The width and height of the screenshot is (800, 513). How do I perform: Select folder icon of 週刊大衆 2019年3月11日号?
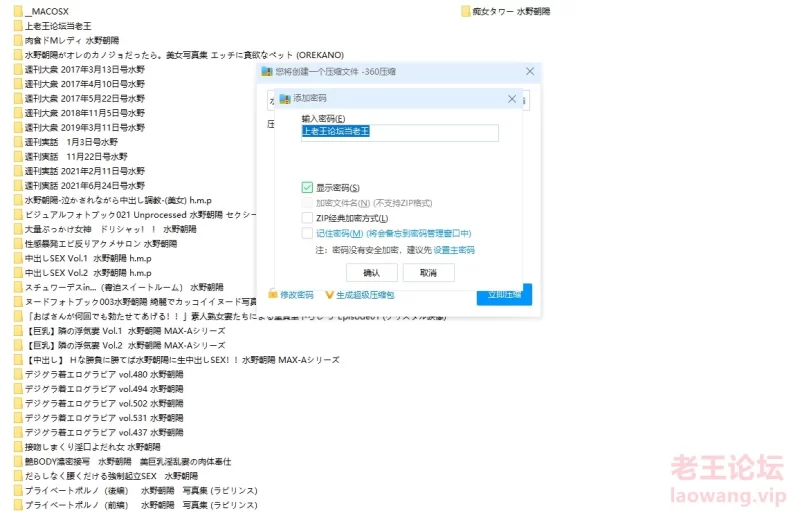pos(18,127)
